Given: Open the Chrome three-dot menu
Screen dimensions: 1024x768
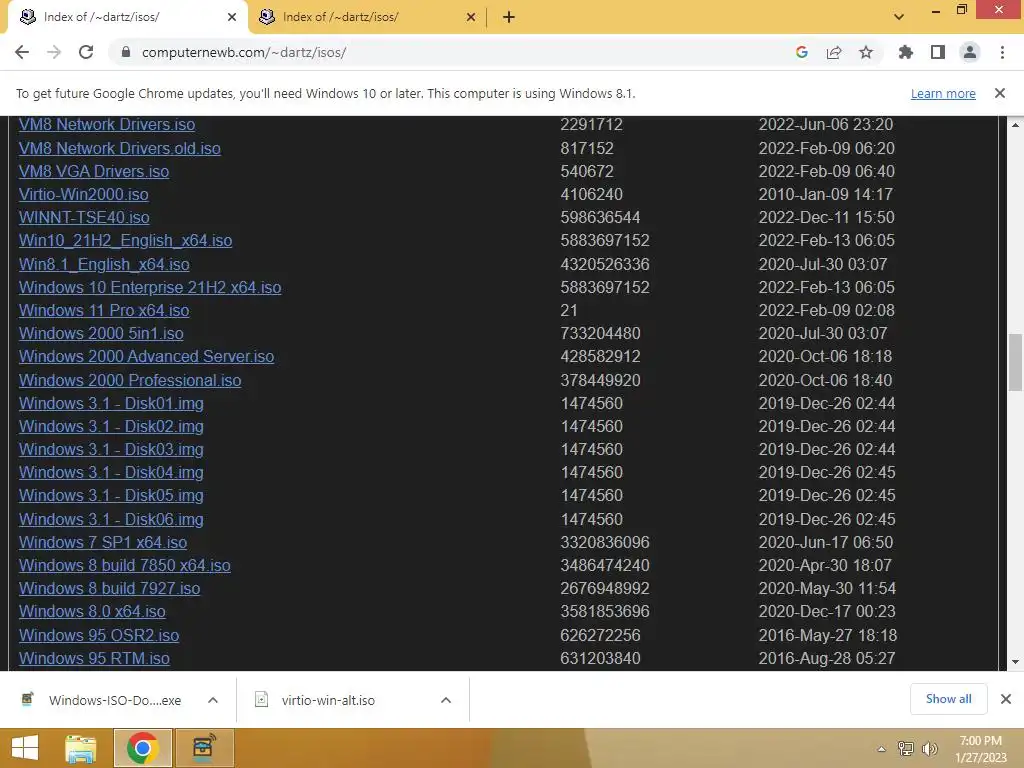Looking at the screenshot, I should point(1002,52).
